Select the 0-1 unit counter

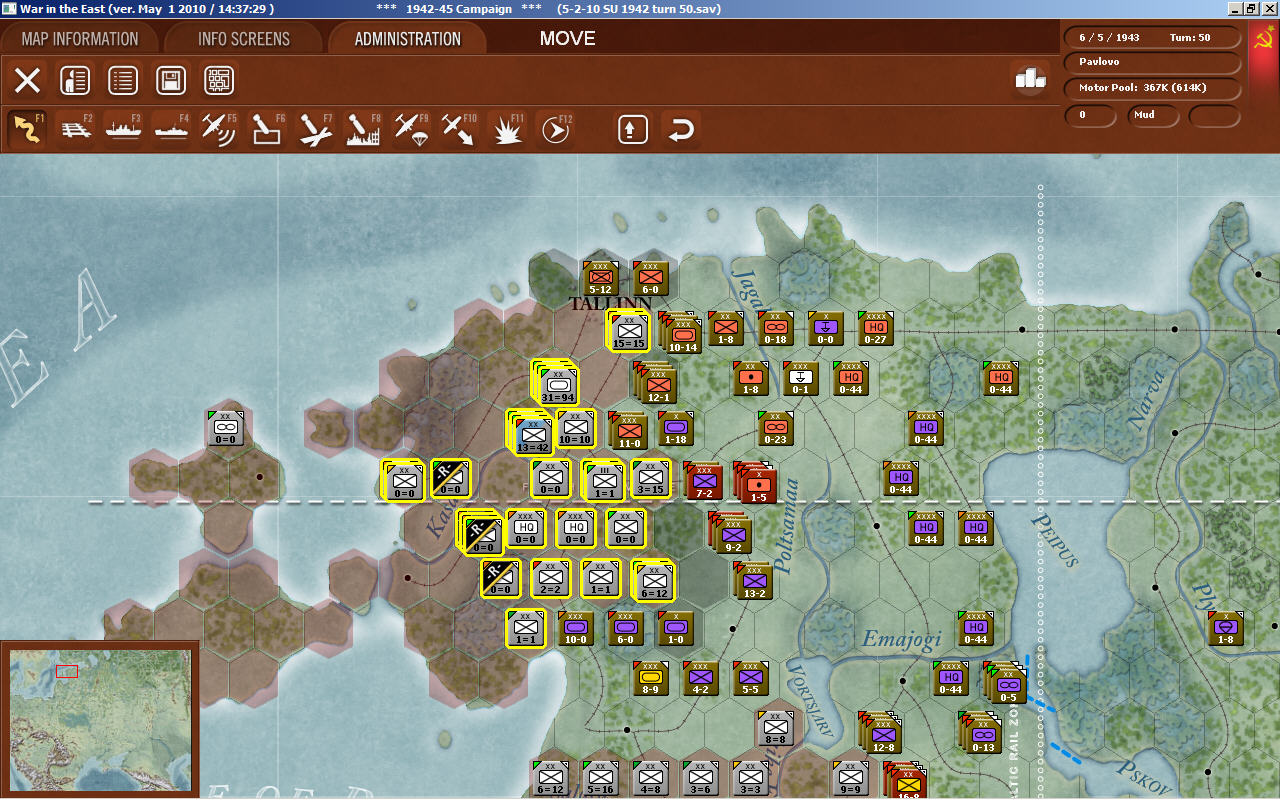point(800,378)
